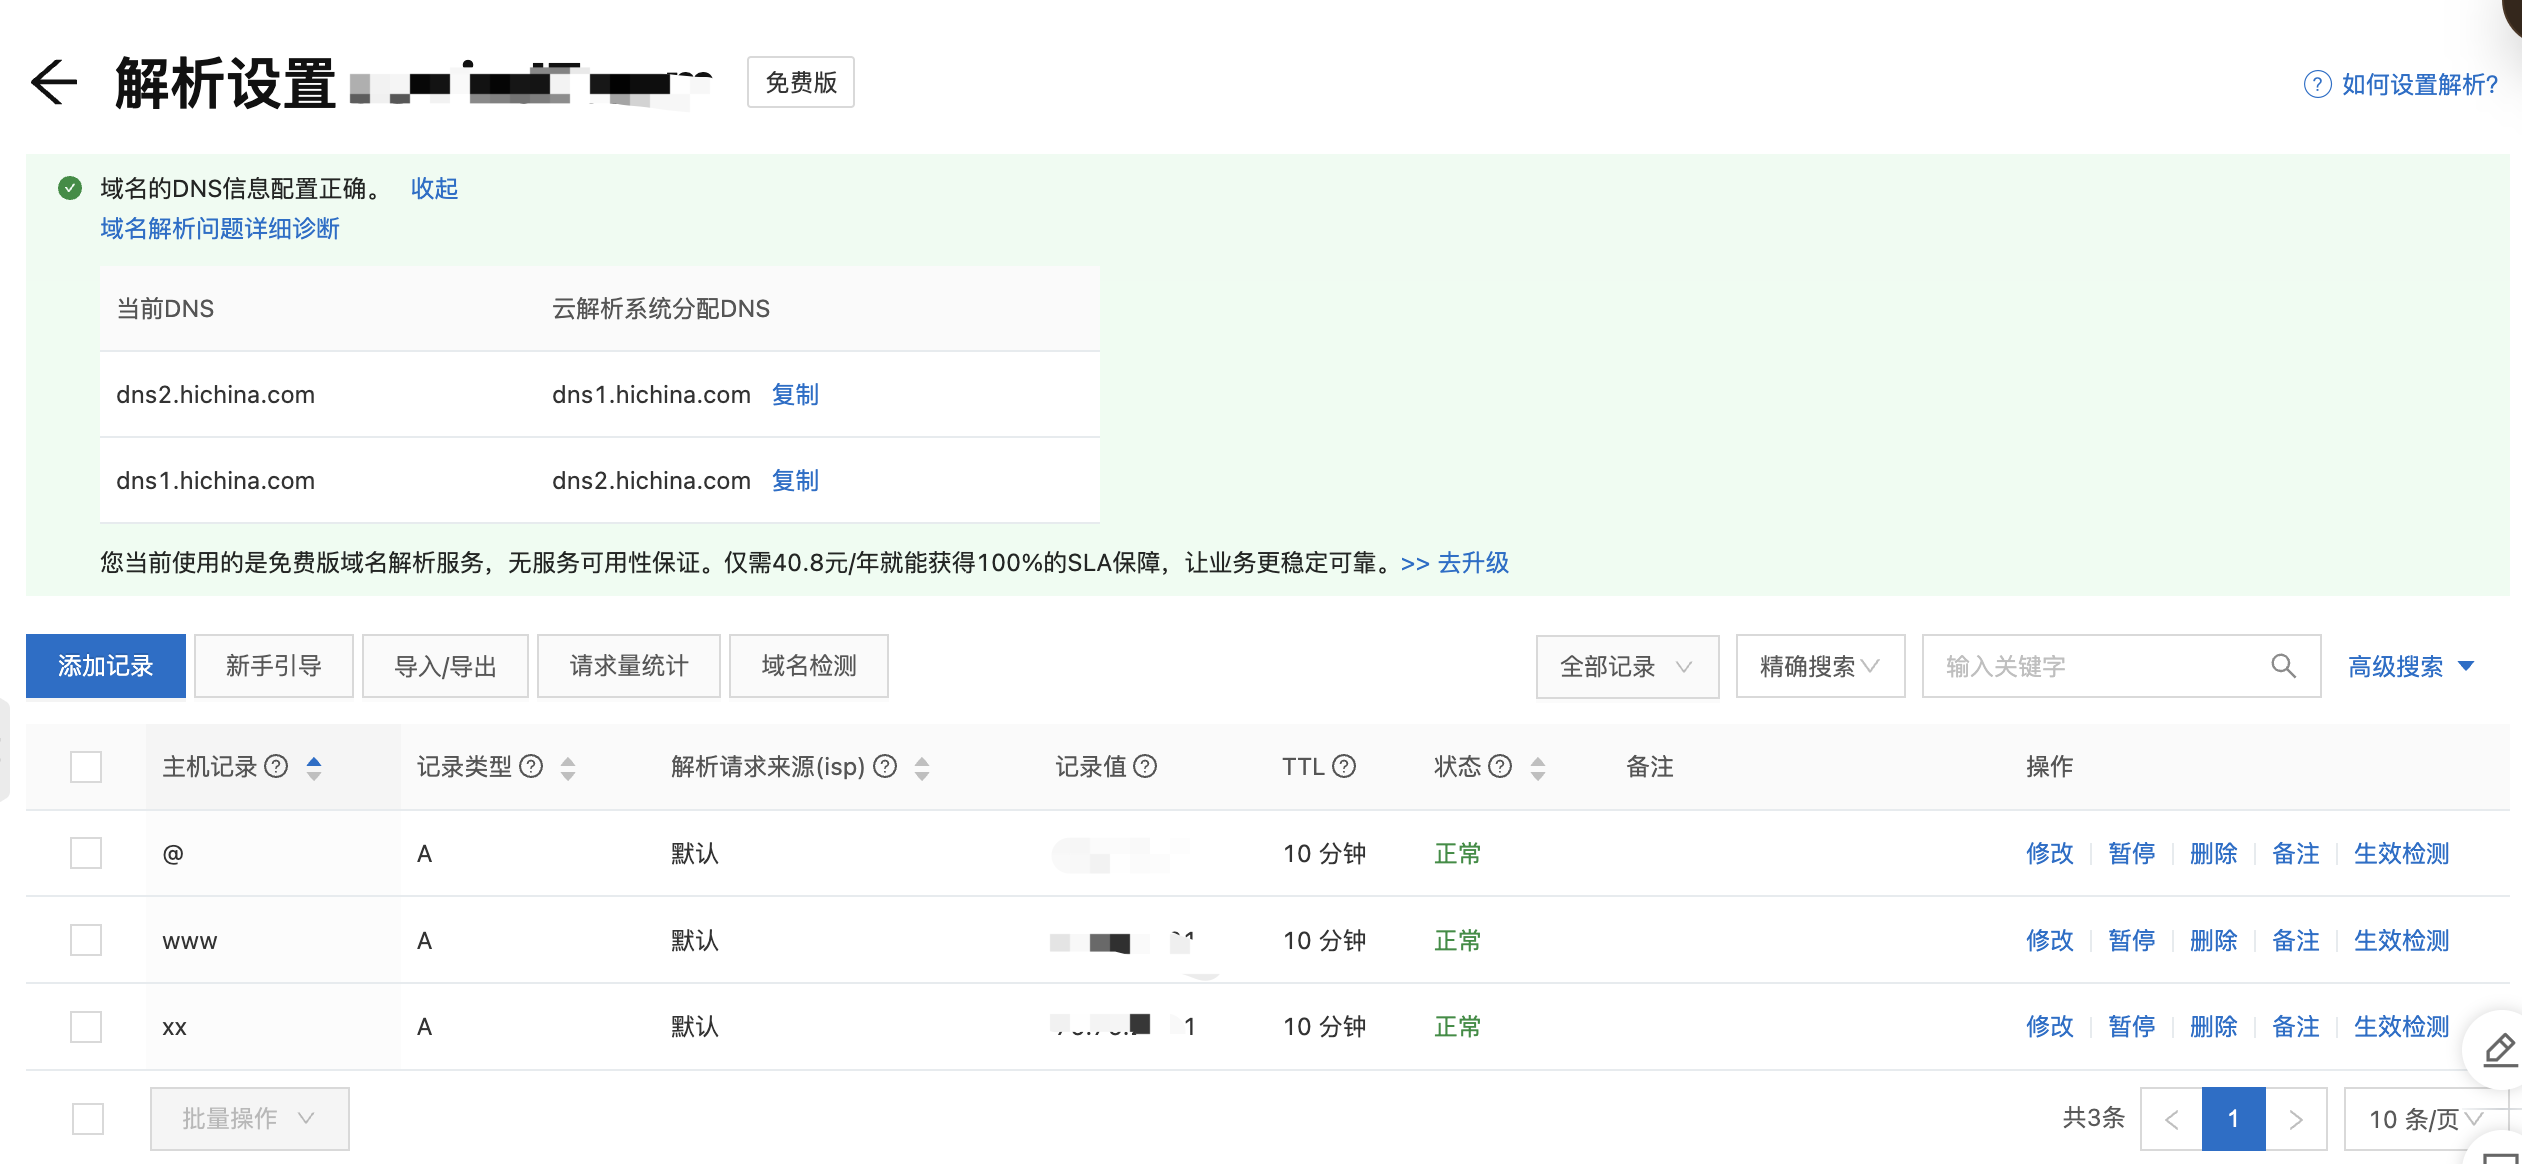Open the 请求量统计 tab button
The height and width of the screenshot is (1164, 2522).
[x=628, y=666]
